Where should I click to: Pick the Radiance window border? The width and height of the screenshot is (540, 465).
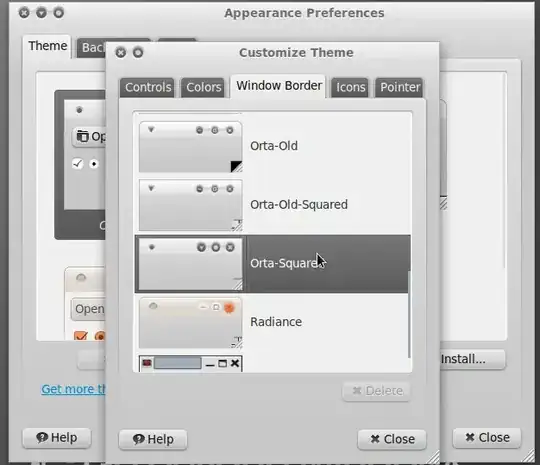point(272,322)
